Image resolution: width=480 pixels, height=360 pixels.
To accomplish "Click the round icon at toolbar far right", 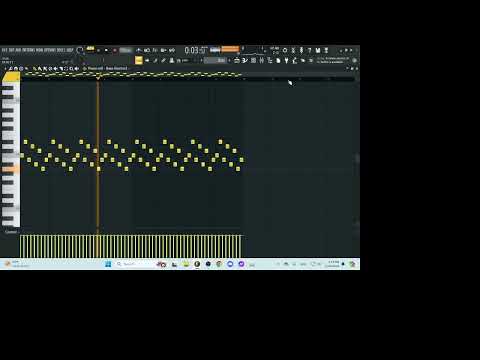I will click(354, 60).
